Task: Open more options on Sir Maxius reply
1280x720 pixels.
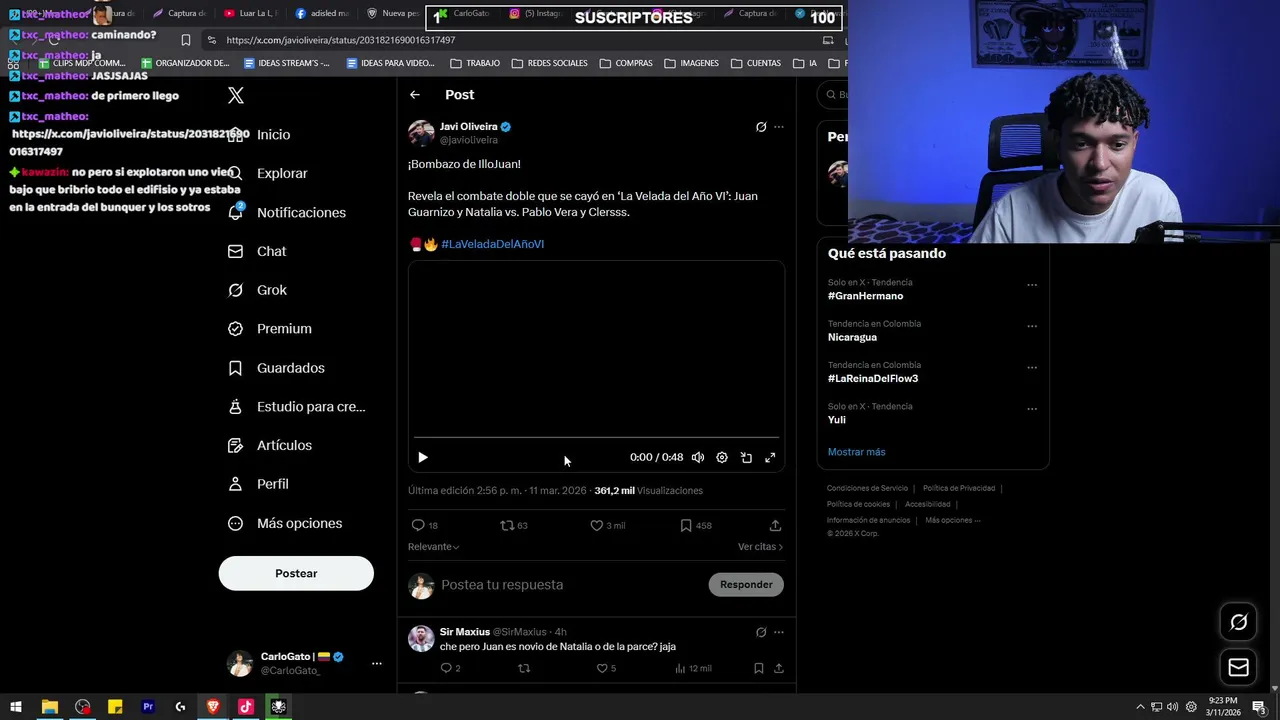Action: [779, 632]
